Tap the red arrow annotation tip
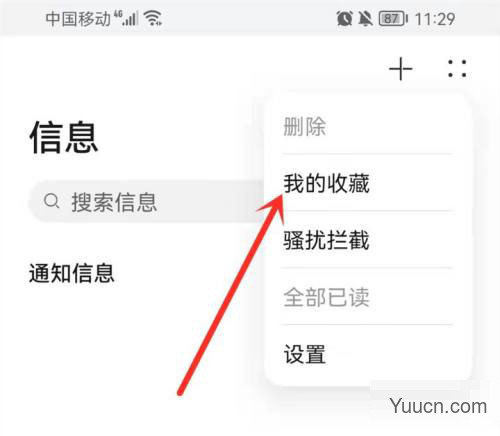This screenshot has height=436, width=500. [x=280, y=199]
